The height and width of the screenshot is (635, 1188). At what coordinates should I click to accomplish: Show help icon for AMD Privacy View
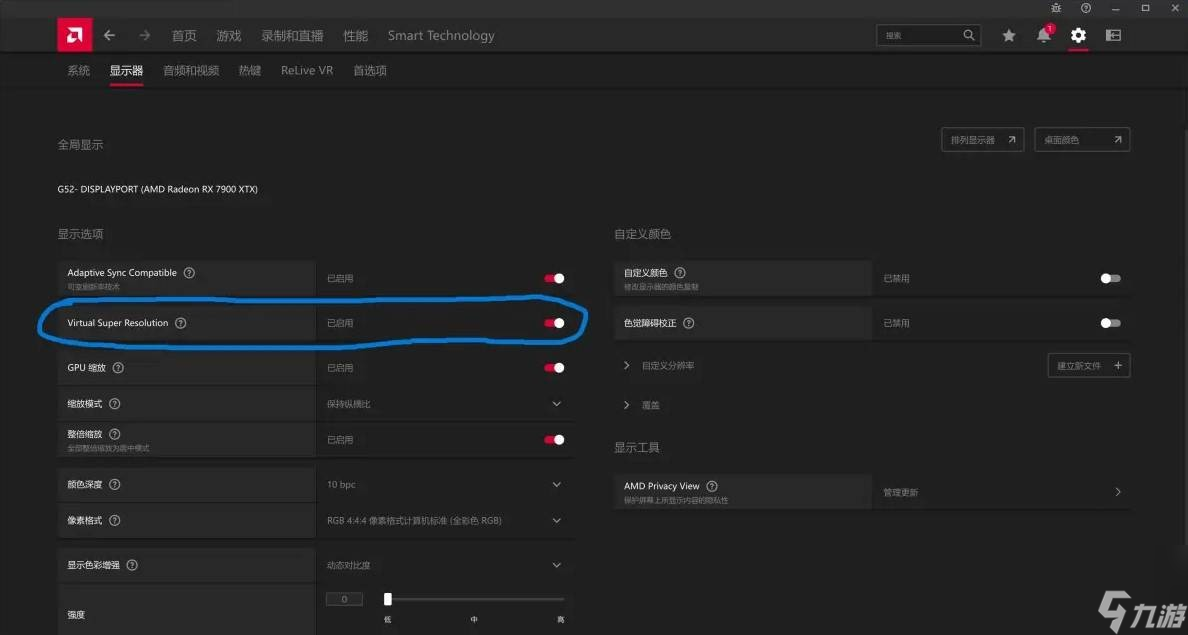[x=711, y=486]
